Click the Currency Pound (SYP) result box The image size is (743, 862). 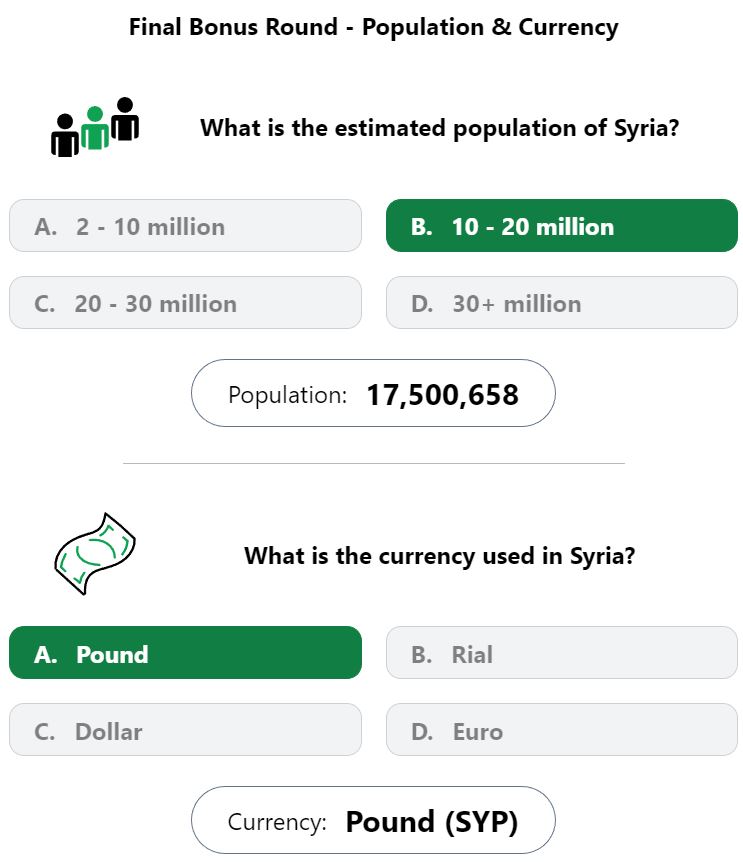pos(373,820)
